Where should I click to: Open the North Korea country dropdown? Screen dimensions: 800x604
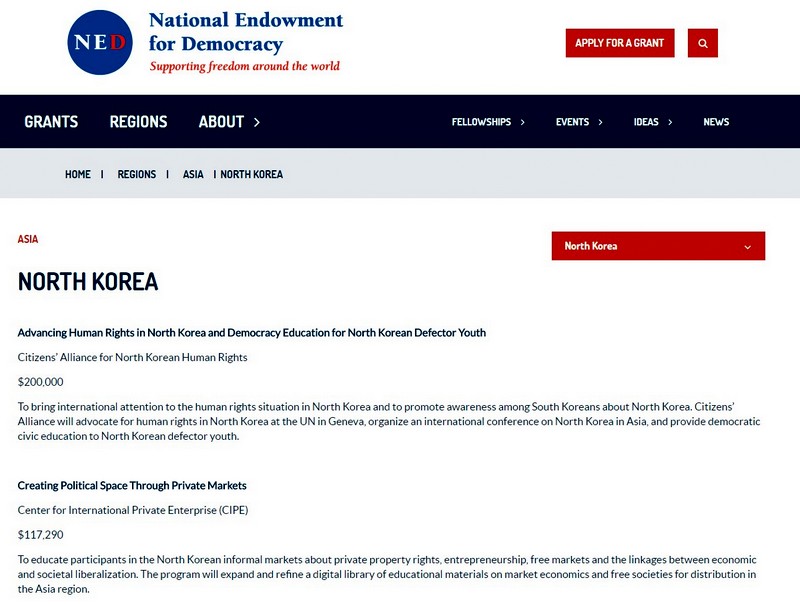tap(658, 246)
